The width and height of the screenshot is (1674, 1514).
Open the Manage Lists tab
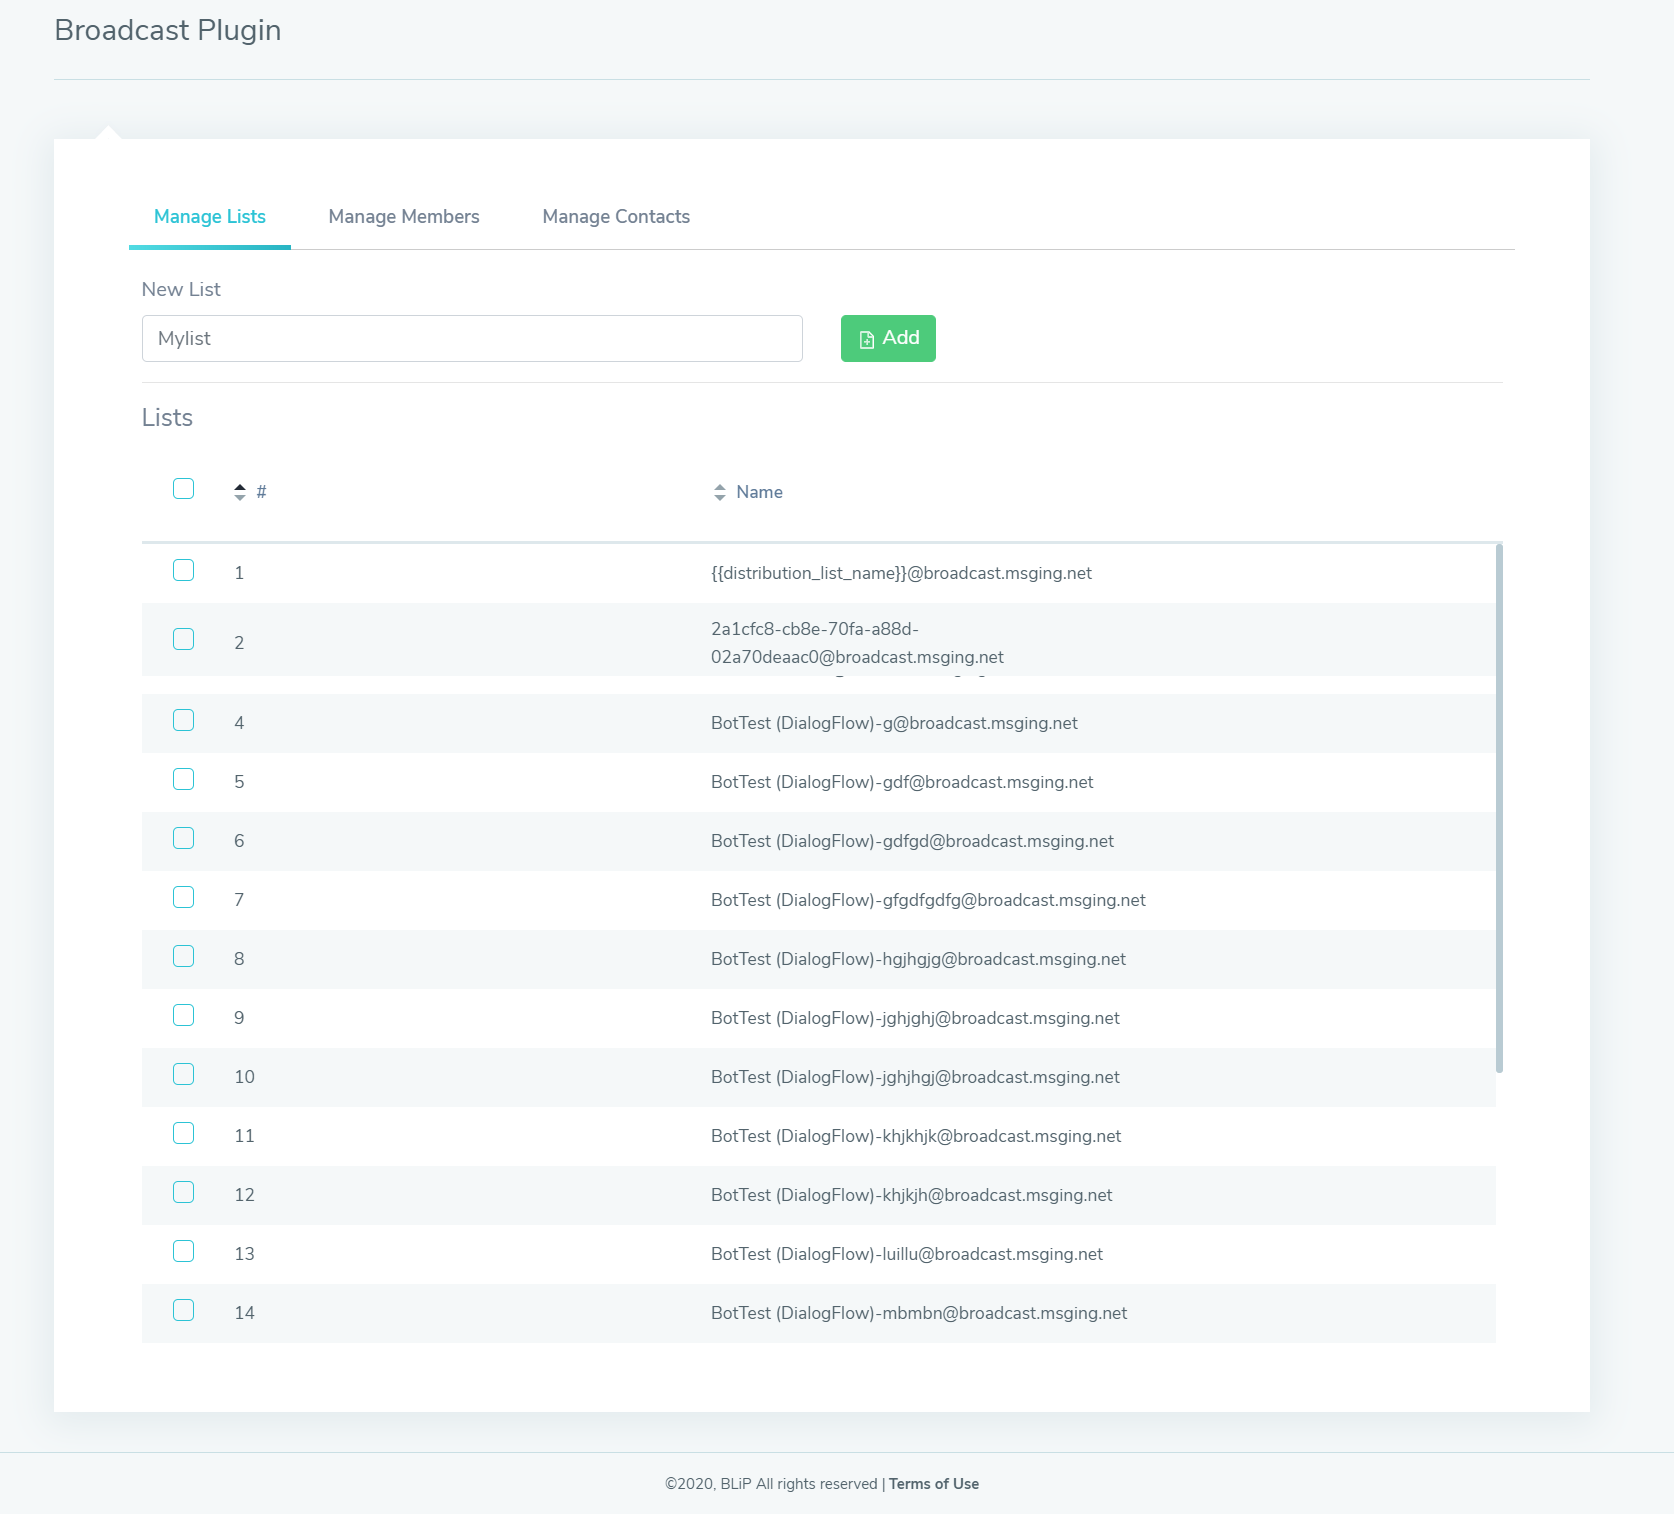pos(210,217)
